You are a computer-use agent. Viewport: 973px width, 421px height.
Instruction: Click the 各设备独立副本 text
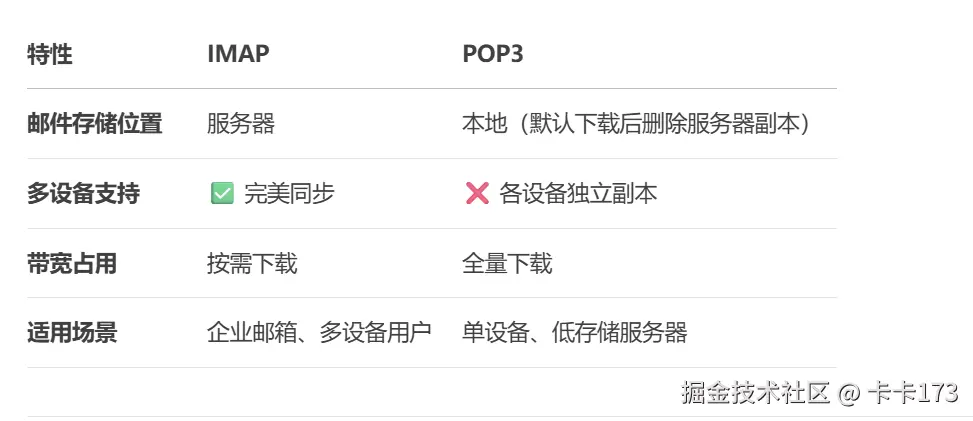point(578,194)
